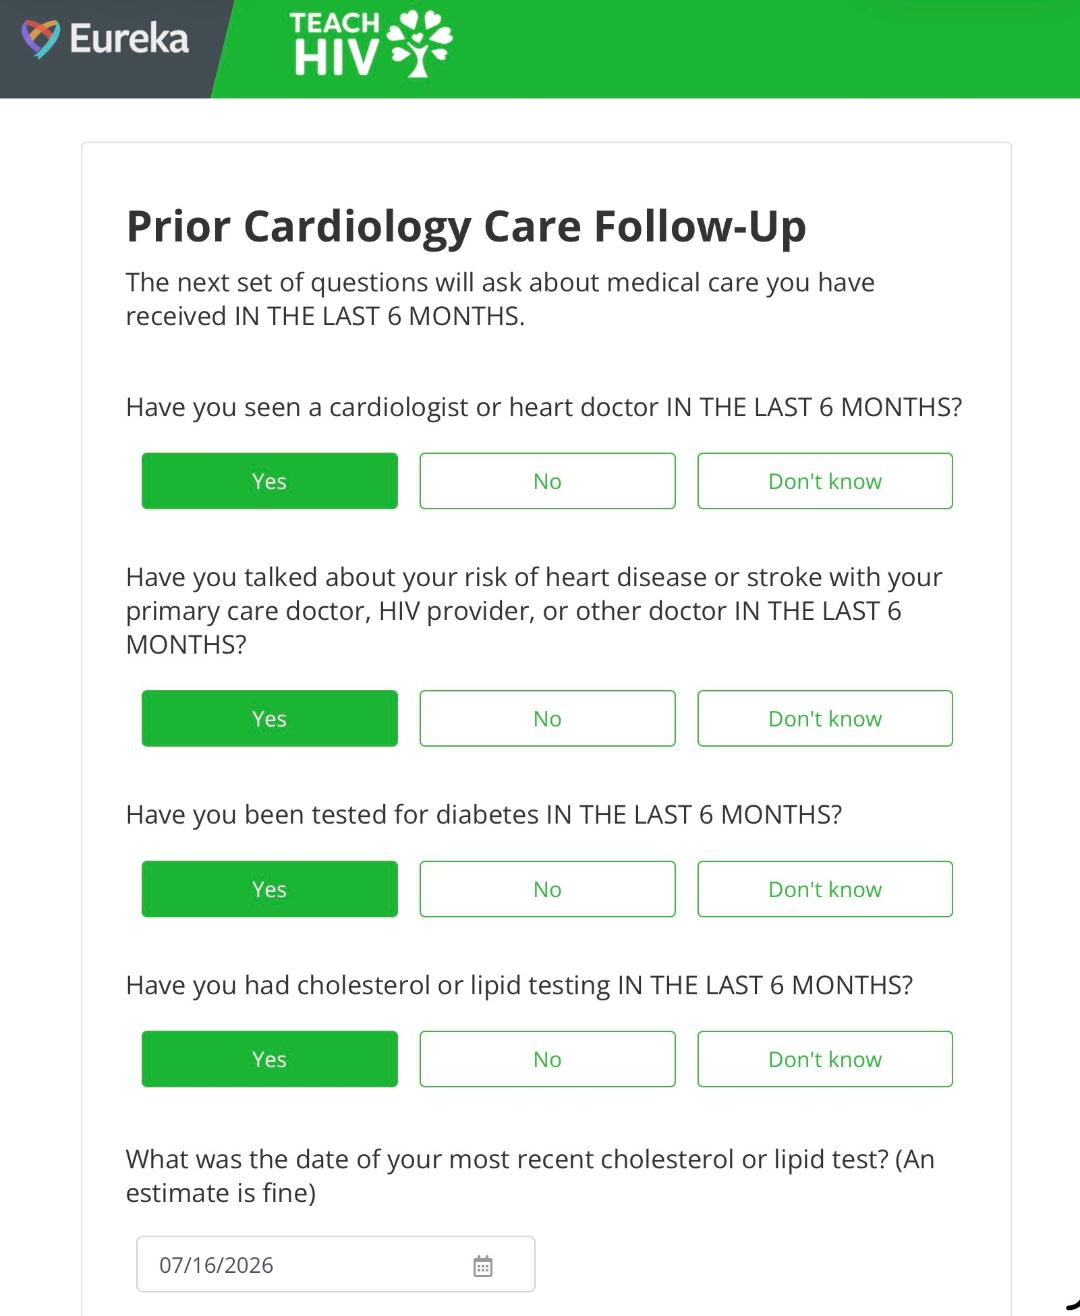1080x1316 pixels.
Task: Choose Don't know for cholesterol testing
Action: [825, 1059]
